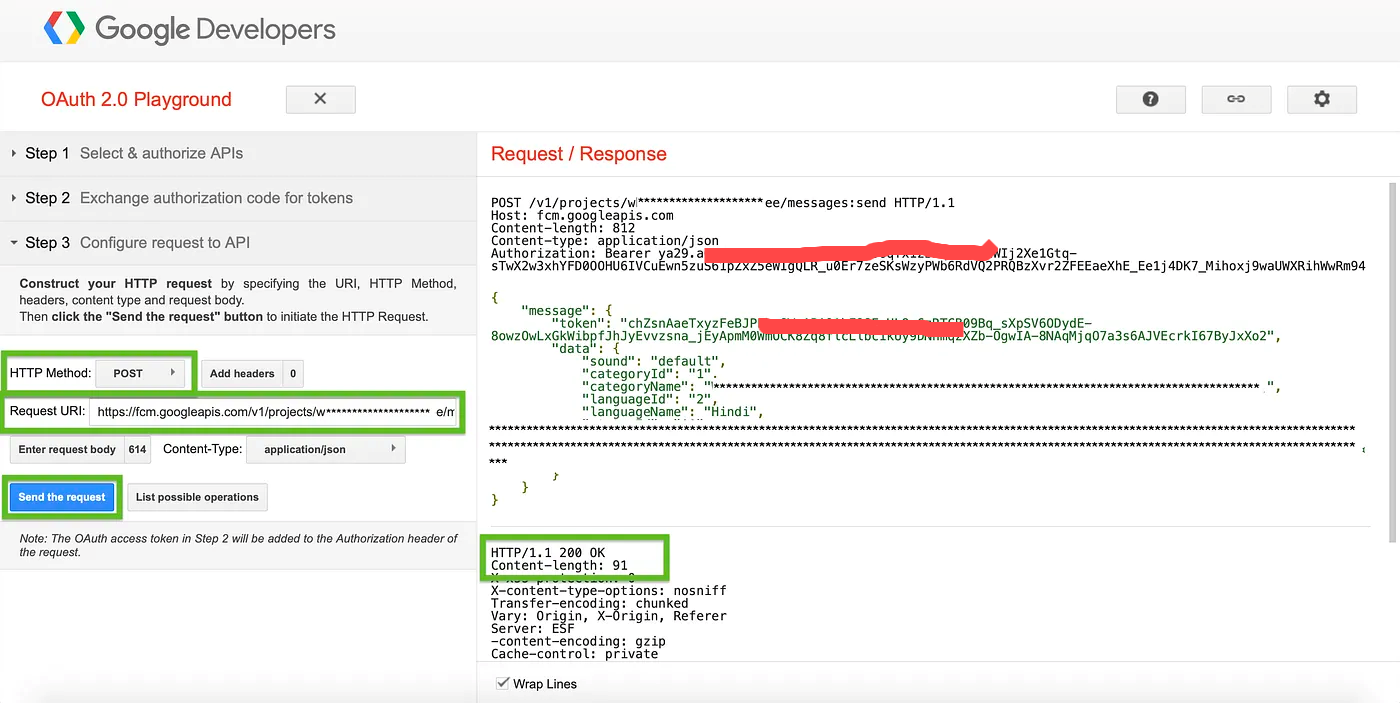Click the POST /v1/projects request line

(x=723, y=203)
